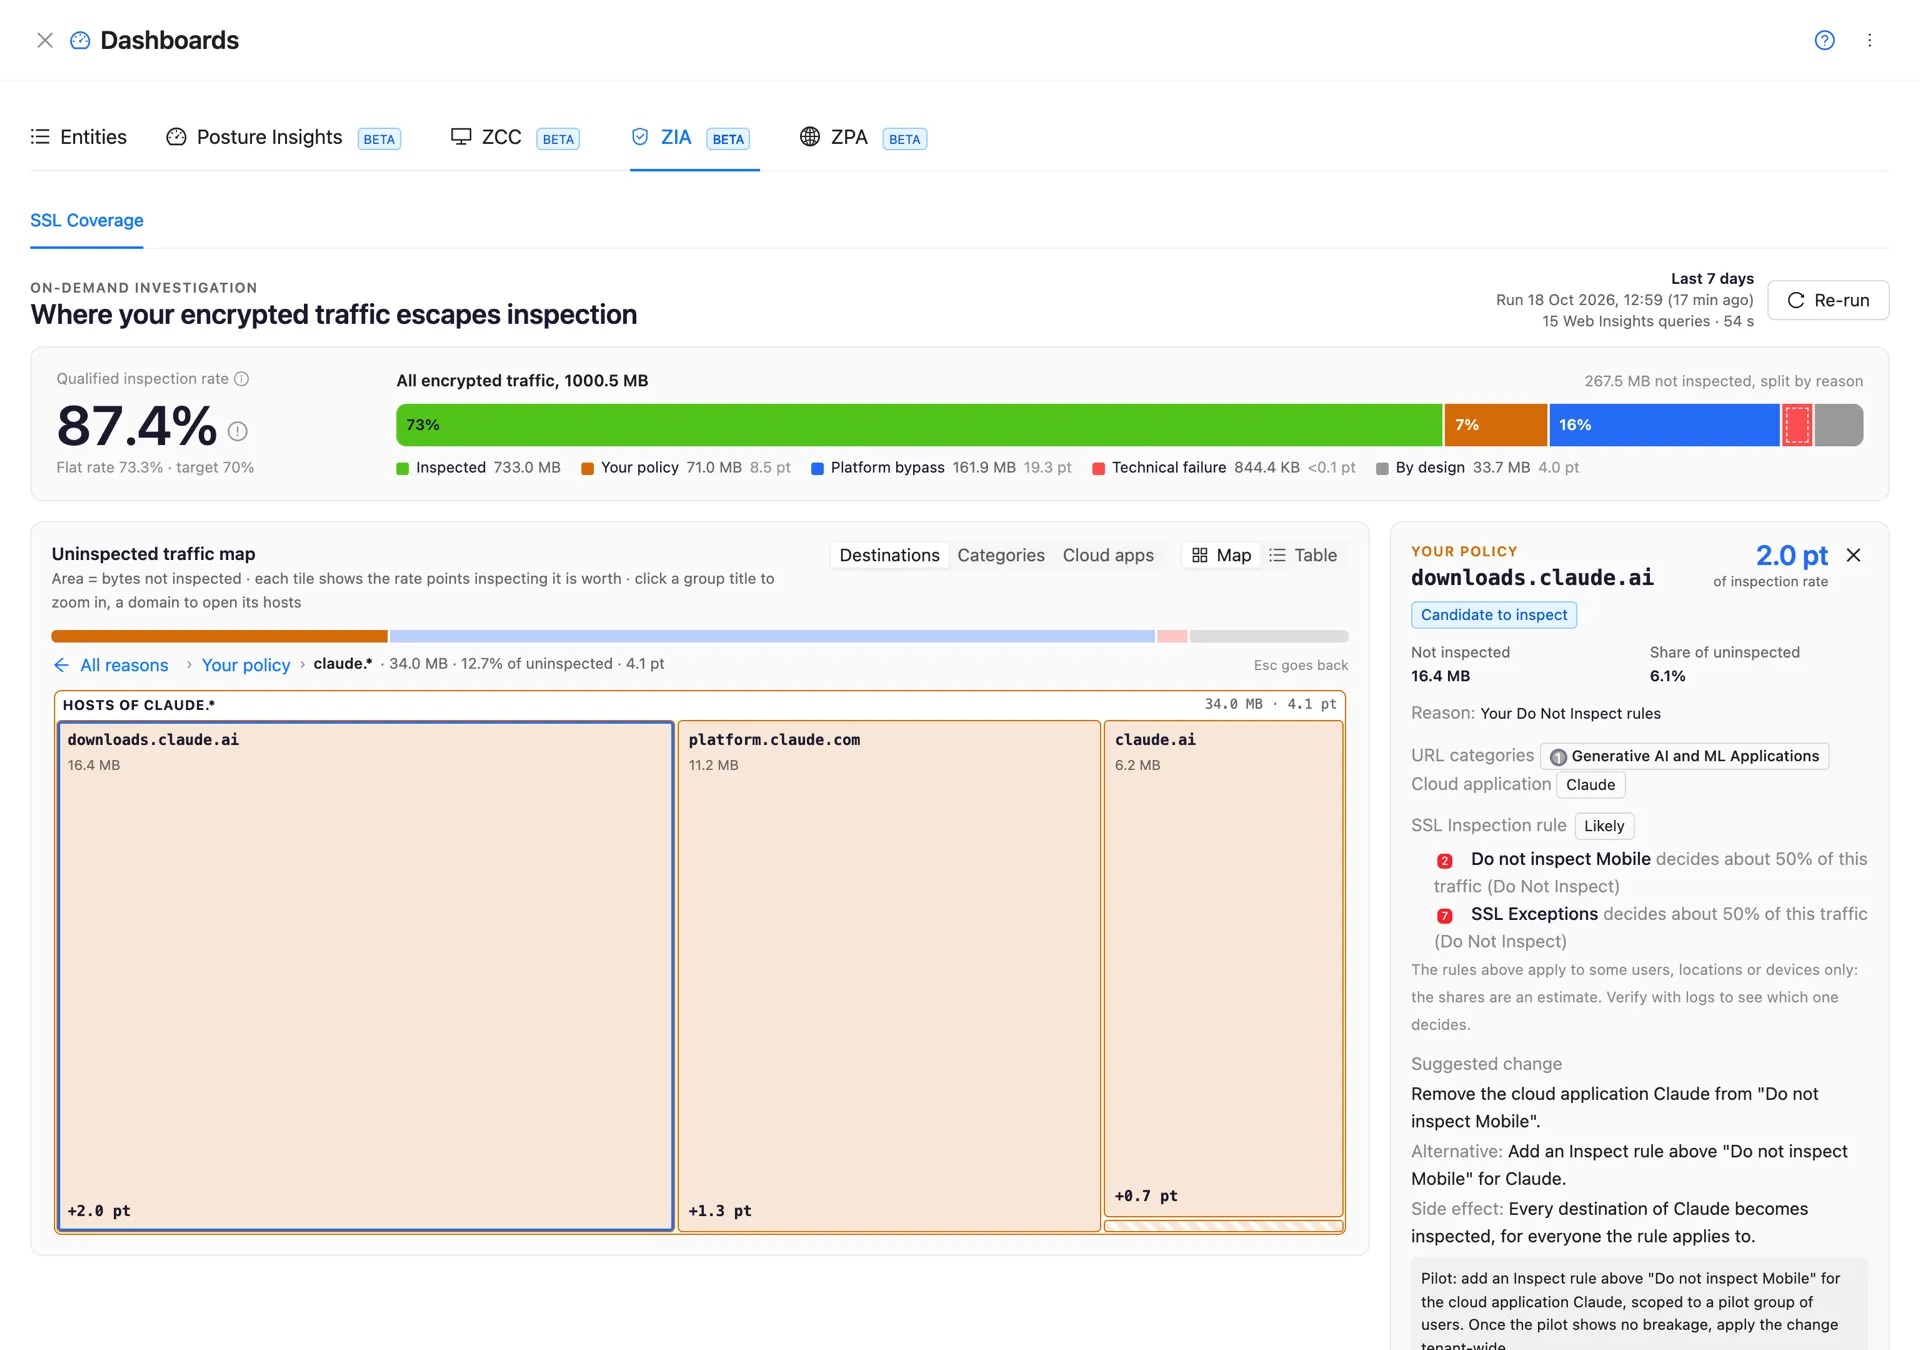Click the orange Your policy 7% bar segment
Screen dimensions: 1920x1350
1496,425
